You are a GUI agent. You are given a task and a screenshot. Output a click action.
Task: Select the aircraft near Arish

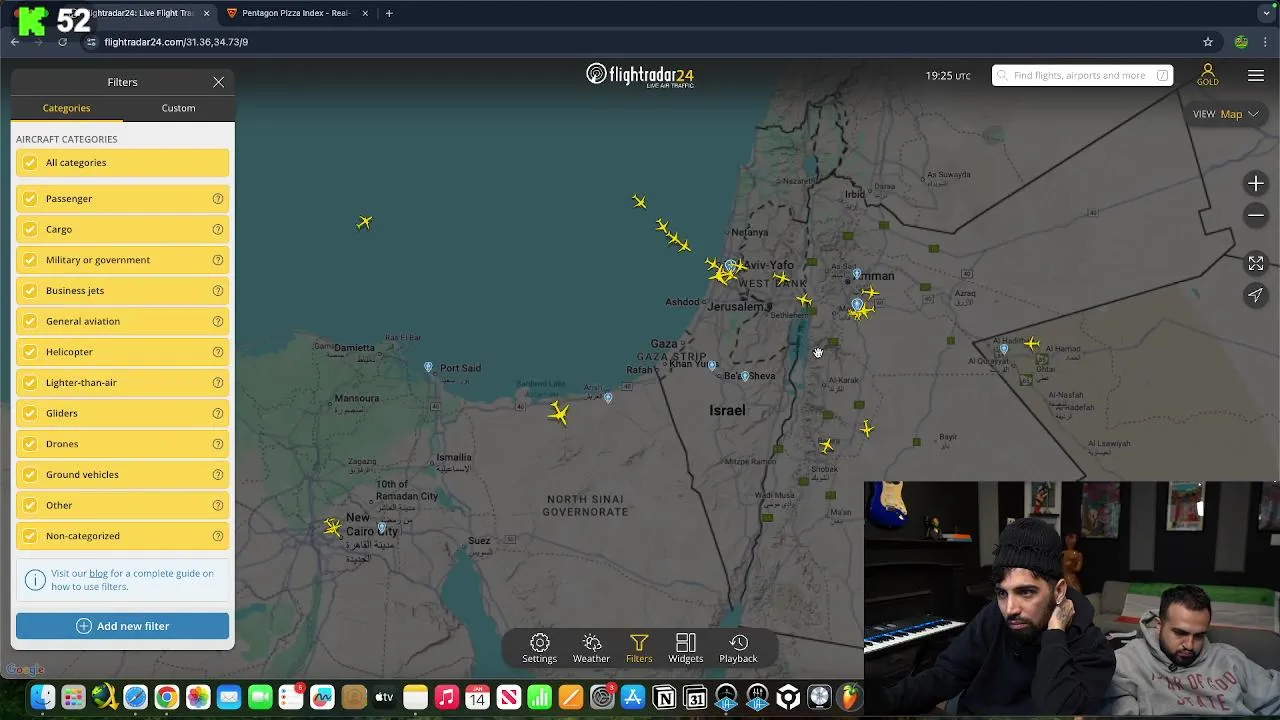pos(559,412)
